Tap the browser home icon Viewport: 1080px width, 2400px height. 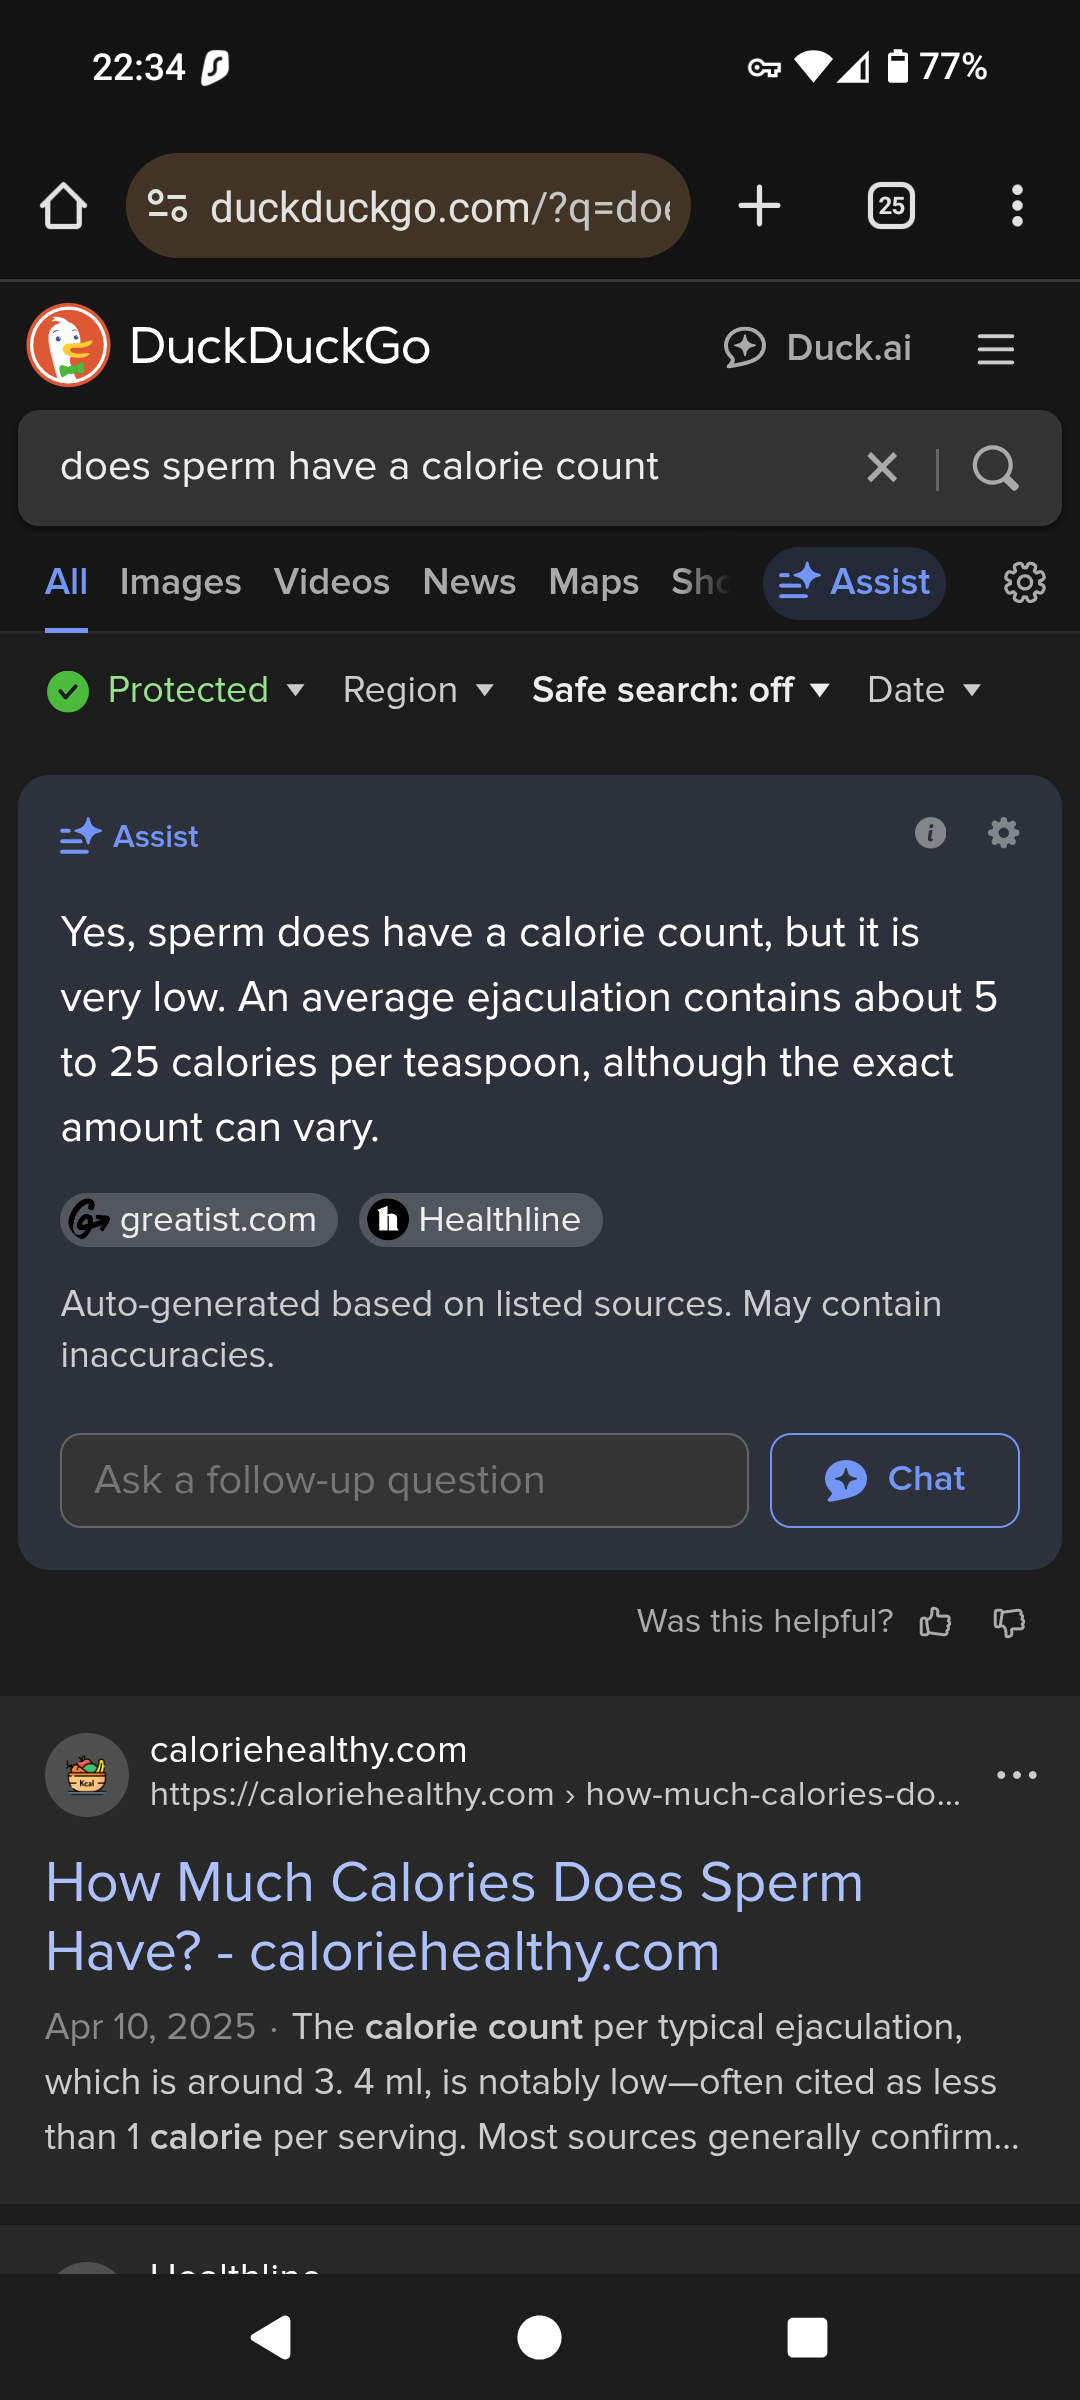coord(63,206)
